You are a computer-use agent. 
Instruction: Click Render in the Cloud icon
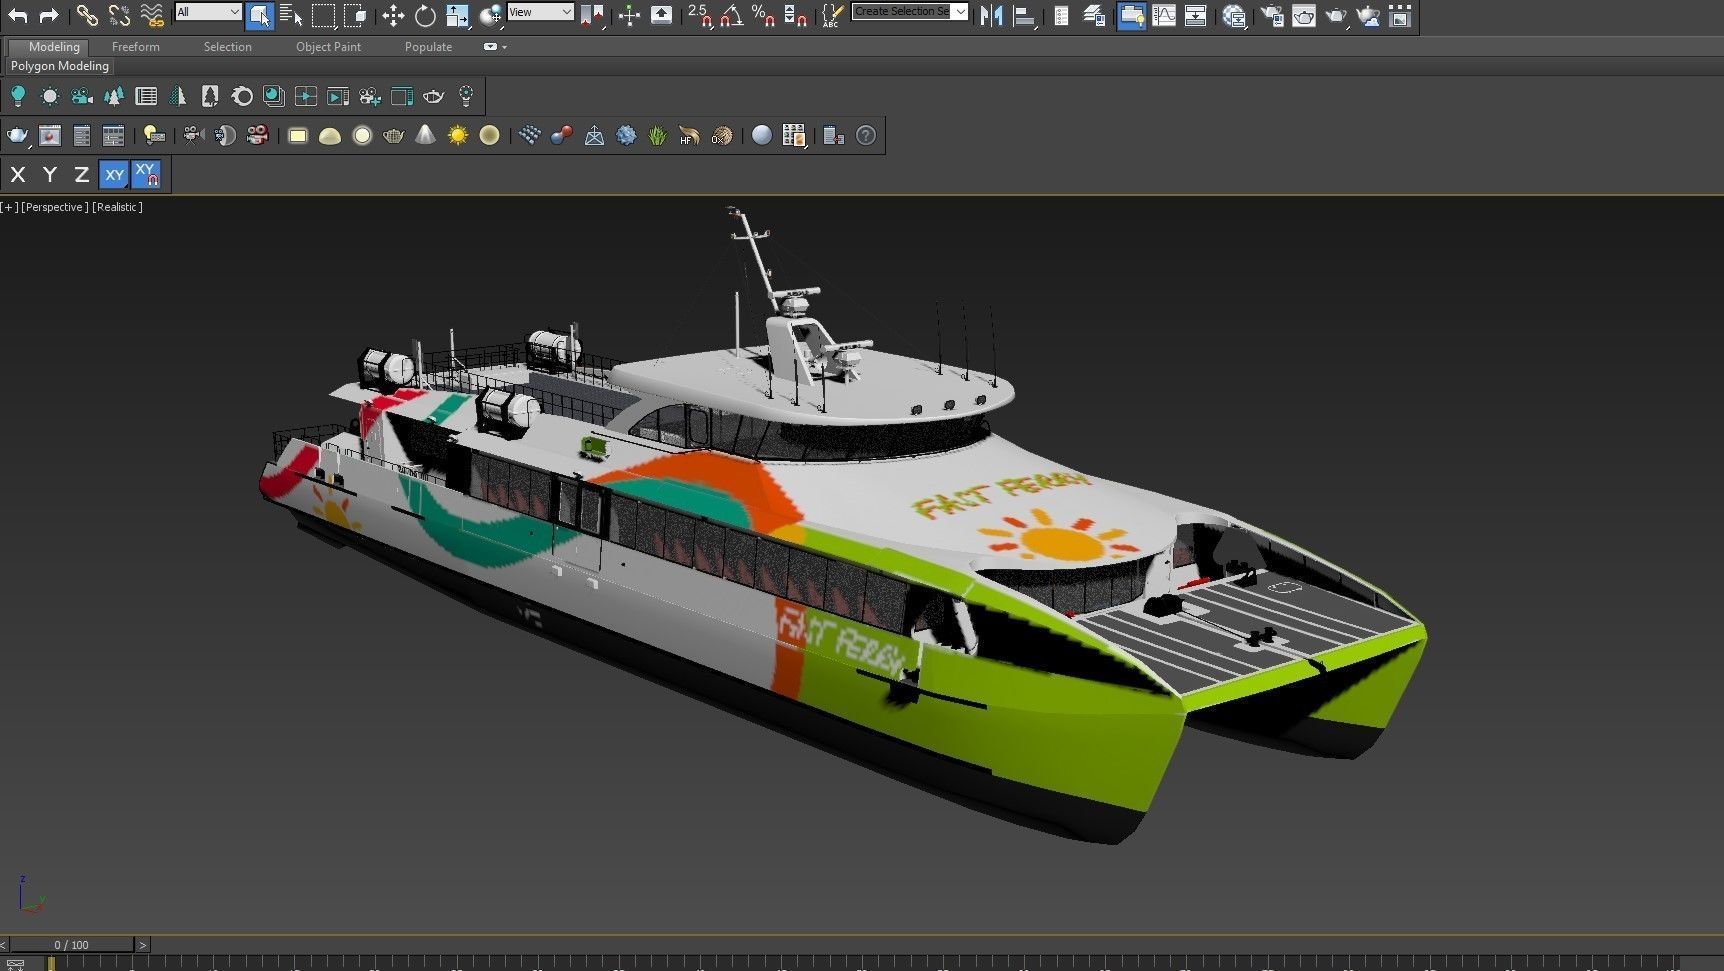1369,15
